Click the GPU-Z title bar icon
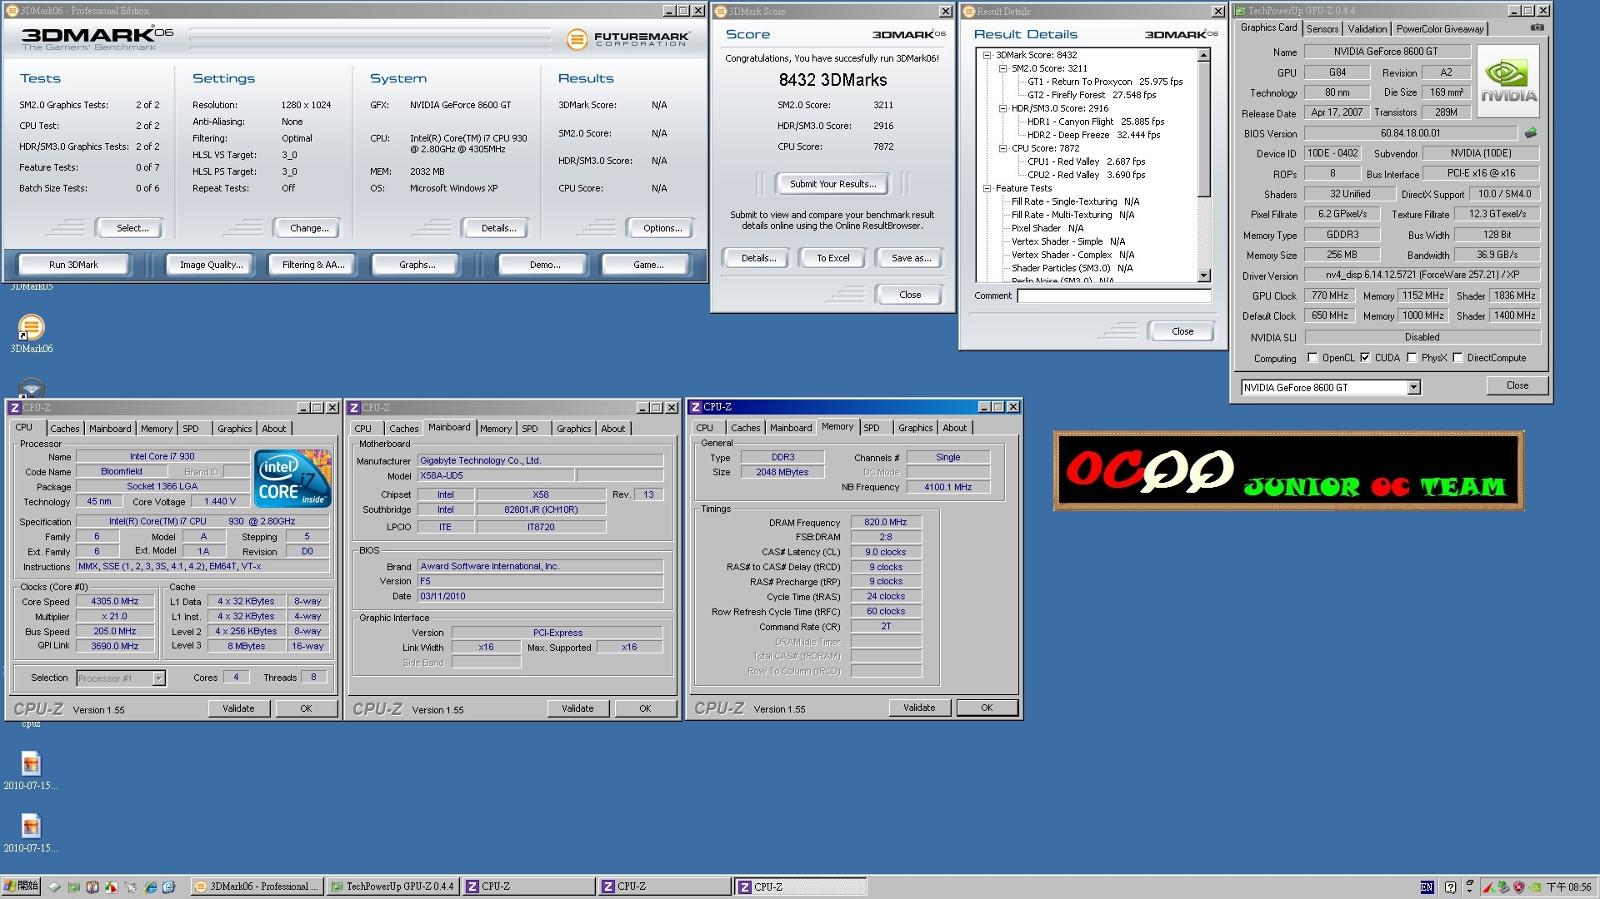The image size is (1600, 899). 1241,11
